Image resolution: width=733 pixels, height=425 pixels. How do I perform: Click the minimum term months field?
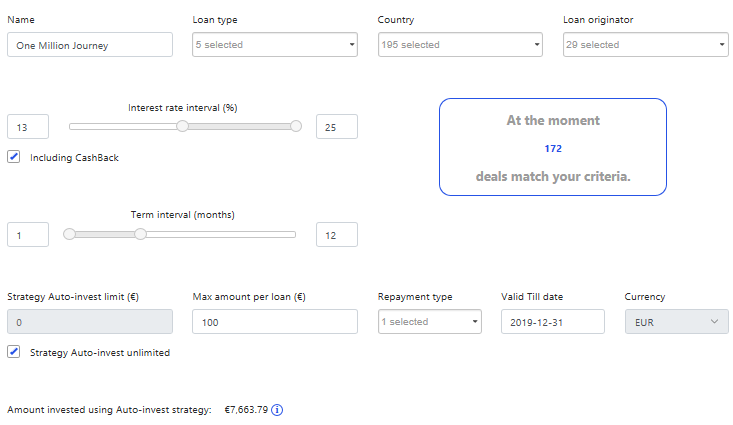point(28,234)
